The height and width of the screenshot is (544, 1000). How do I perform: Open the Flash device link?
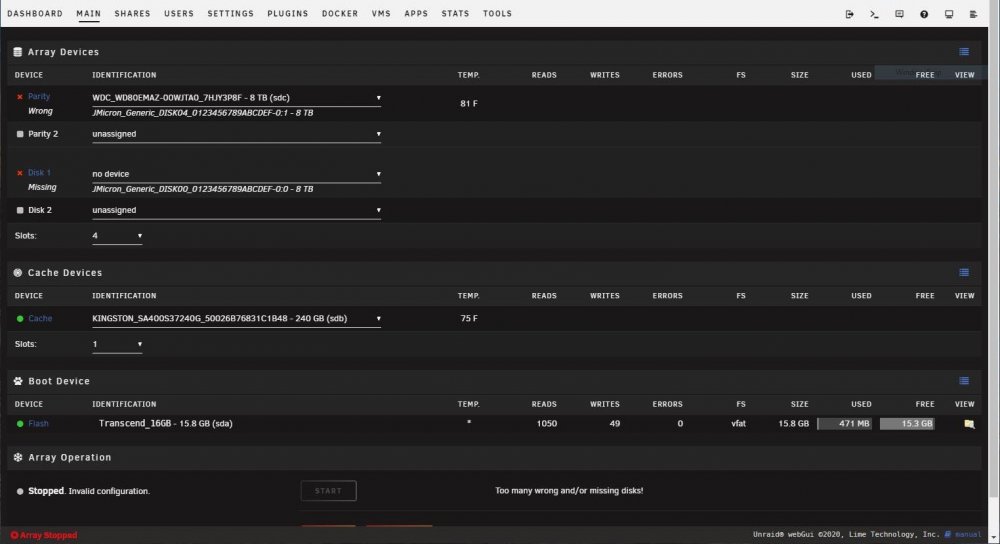[38, 423]
